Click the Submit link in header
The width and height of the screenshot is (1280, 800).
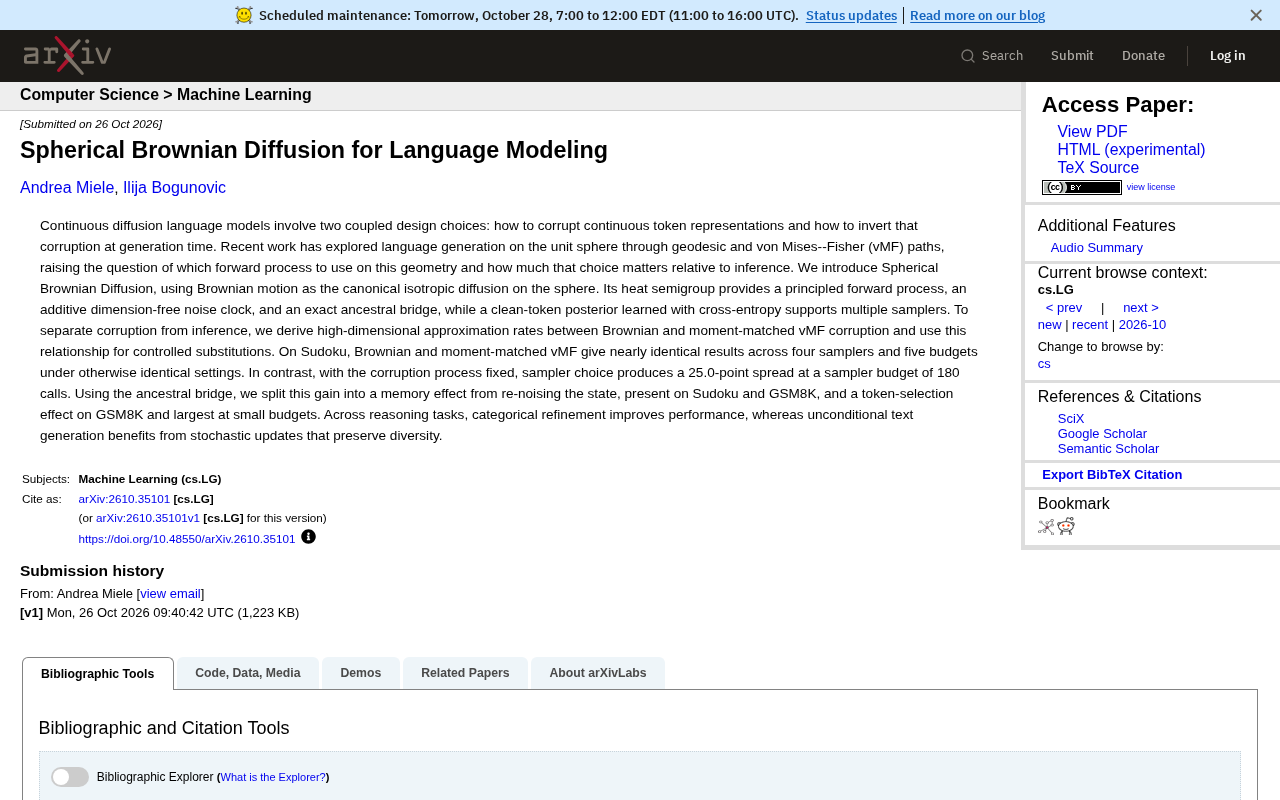click(x=1072, y=56)
